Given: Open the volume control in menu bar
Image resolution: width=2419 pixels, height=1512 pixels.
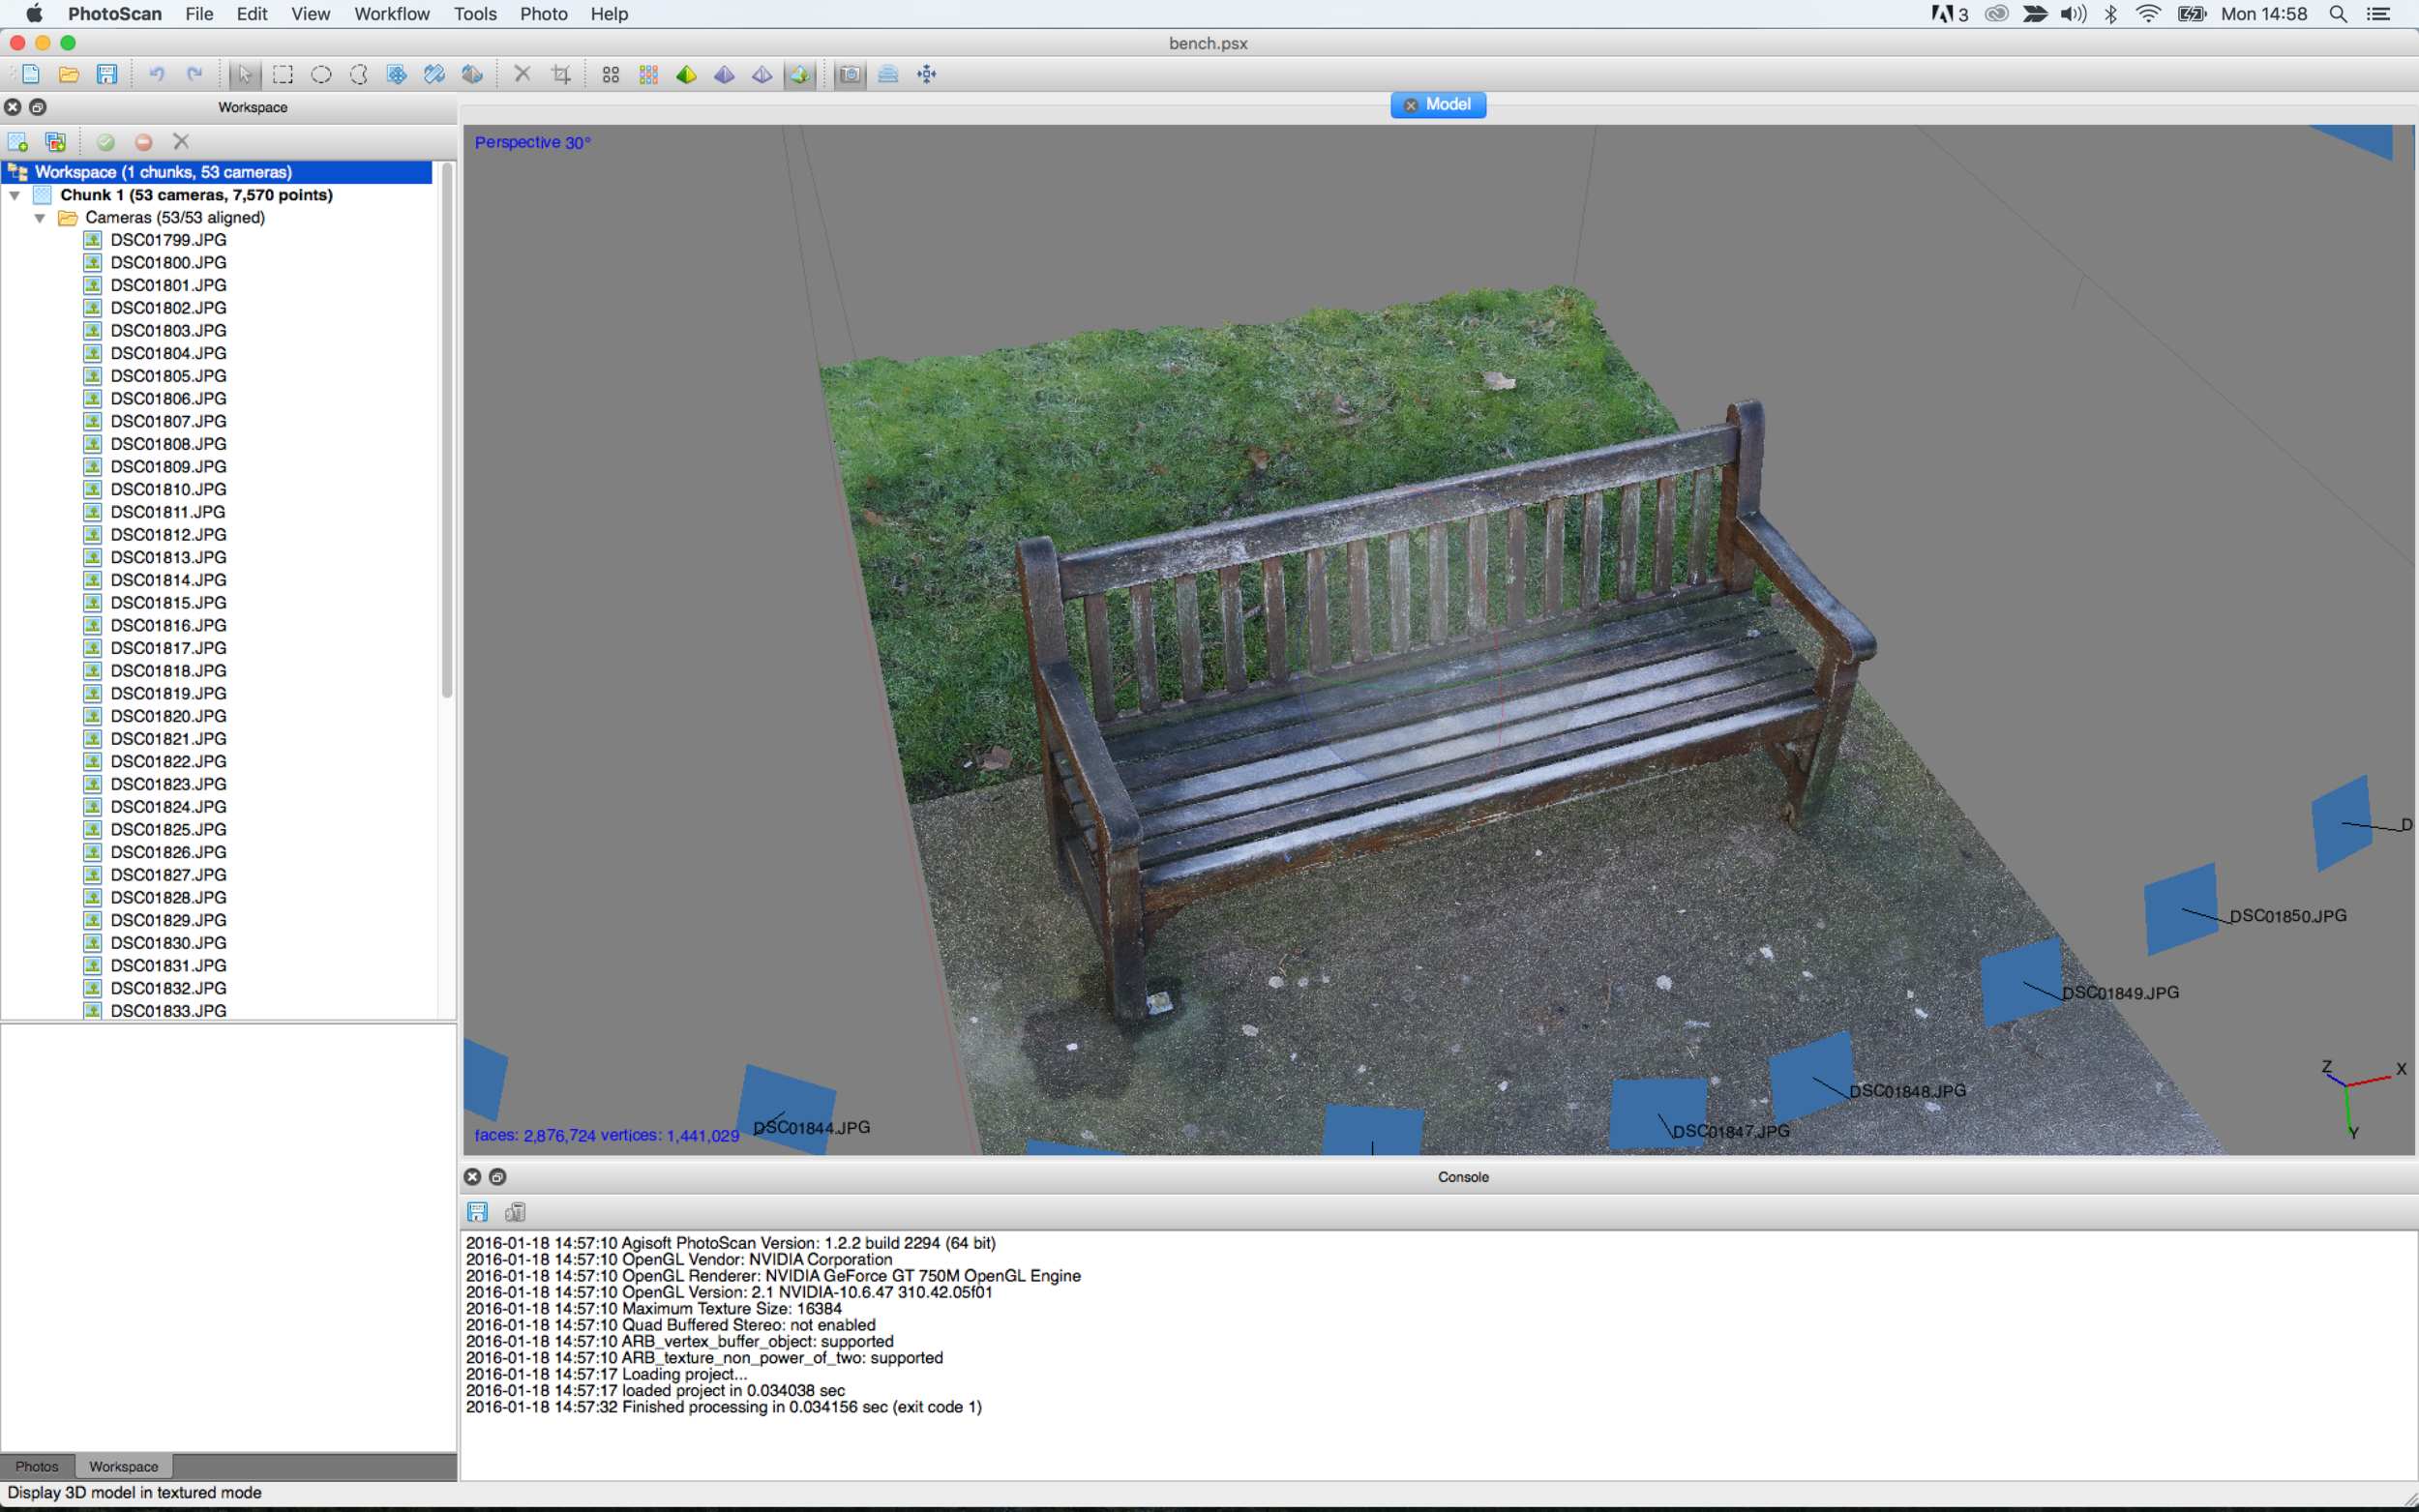Looking at the screenshot, I should (2073, 14).
